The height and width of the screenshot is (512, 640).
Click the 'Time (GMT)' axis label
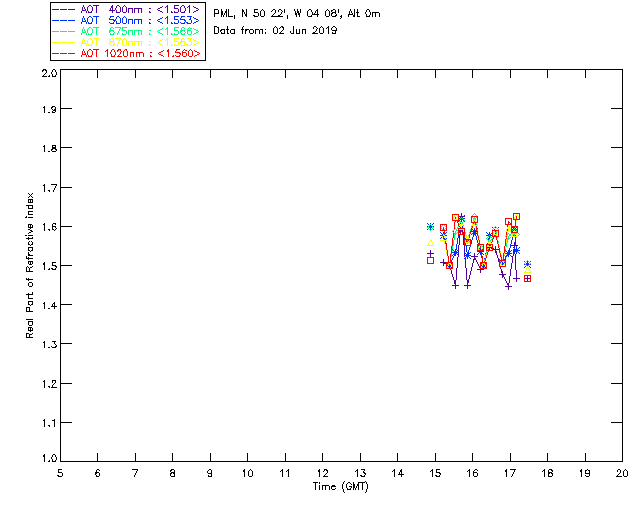click(x=340, y=486)
